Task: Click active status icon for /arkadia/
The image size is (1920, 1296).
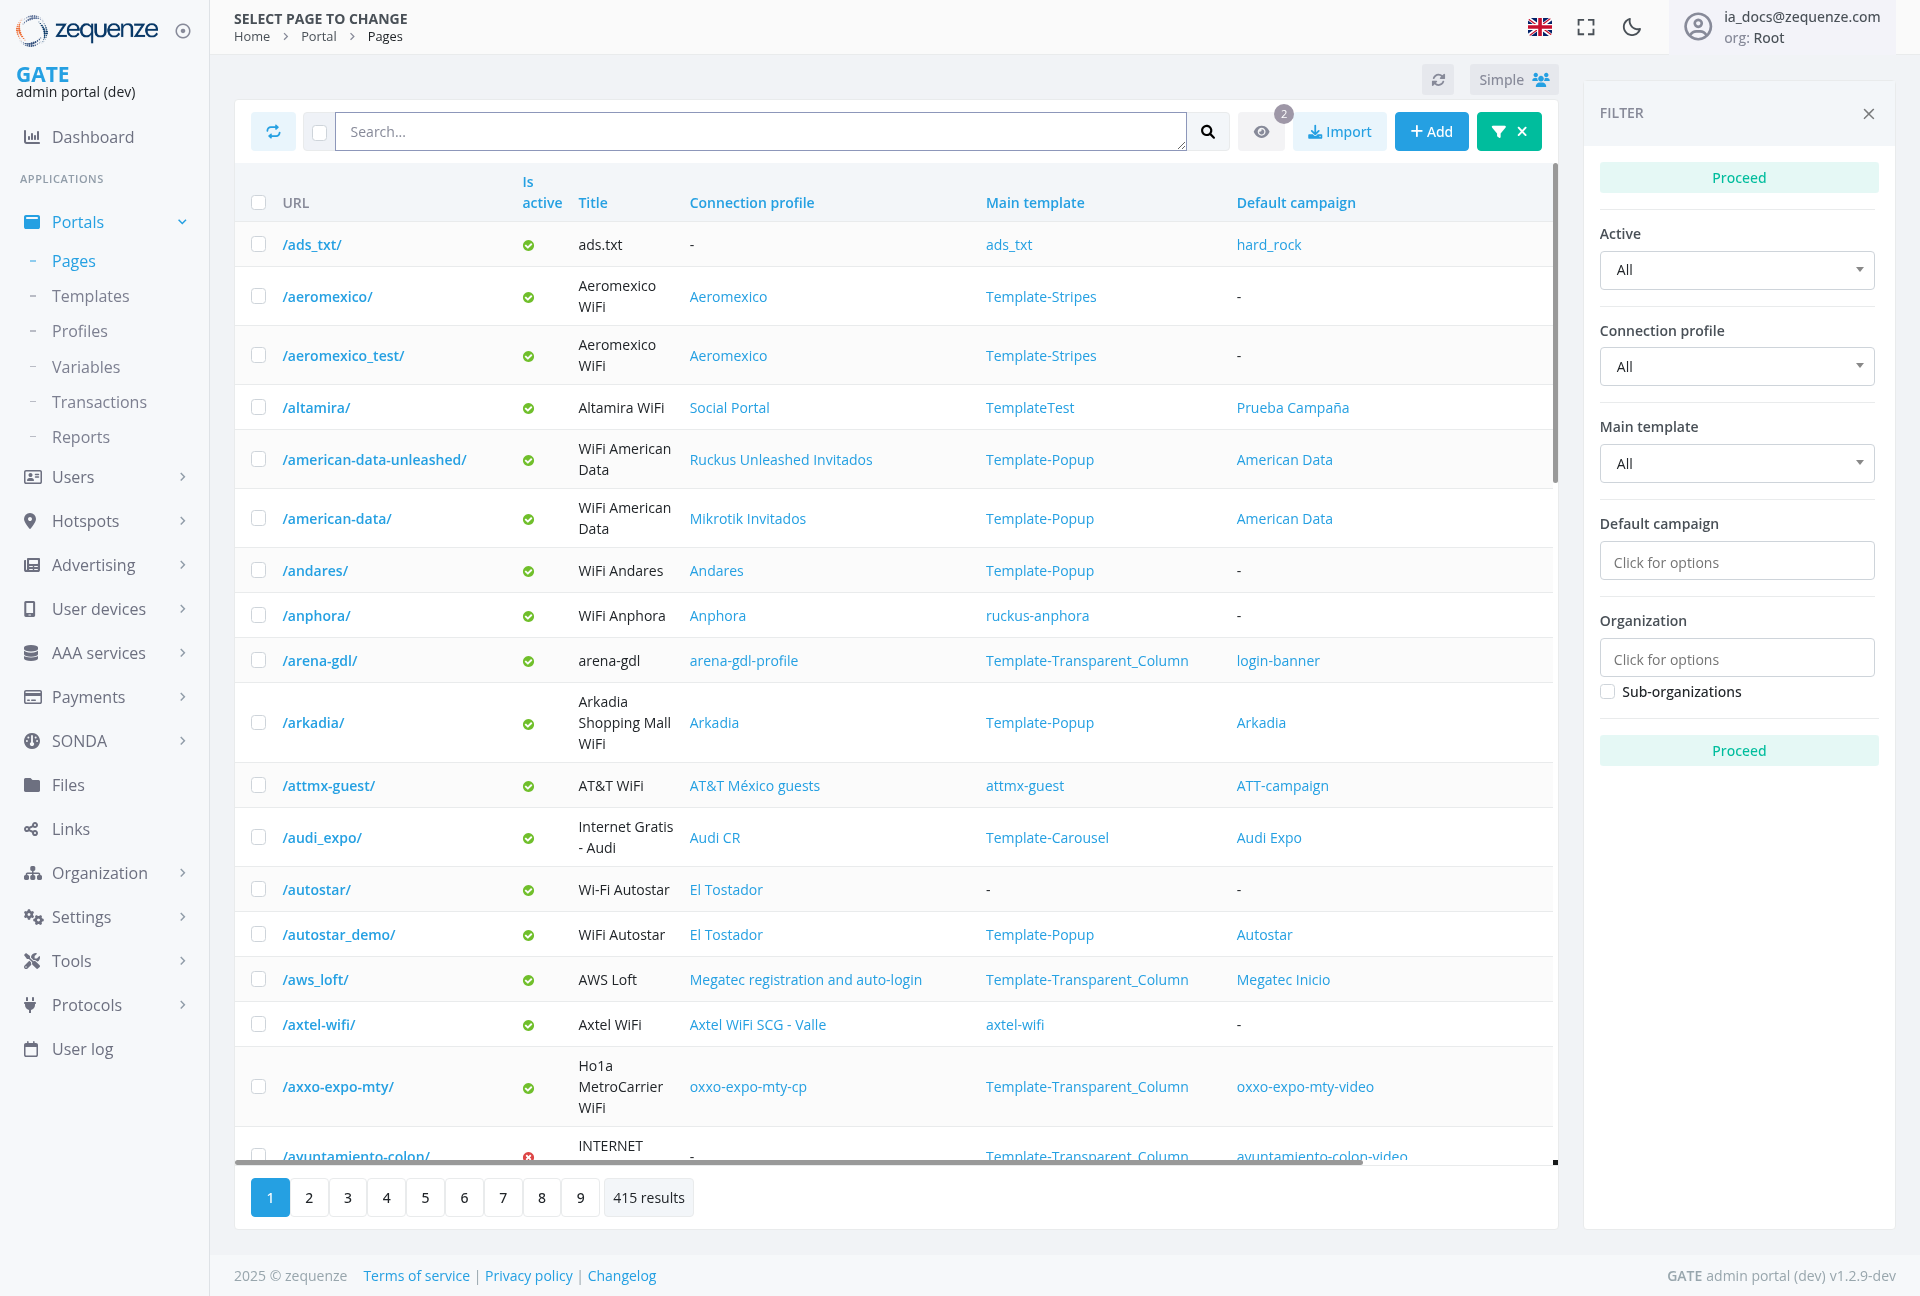Action: tap(528, 724)
